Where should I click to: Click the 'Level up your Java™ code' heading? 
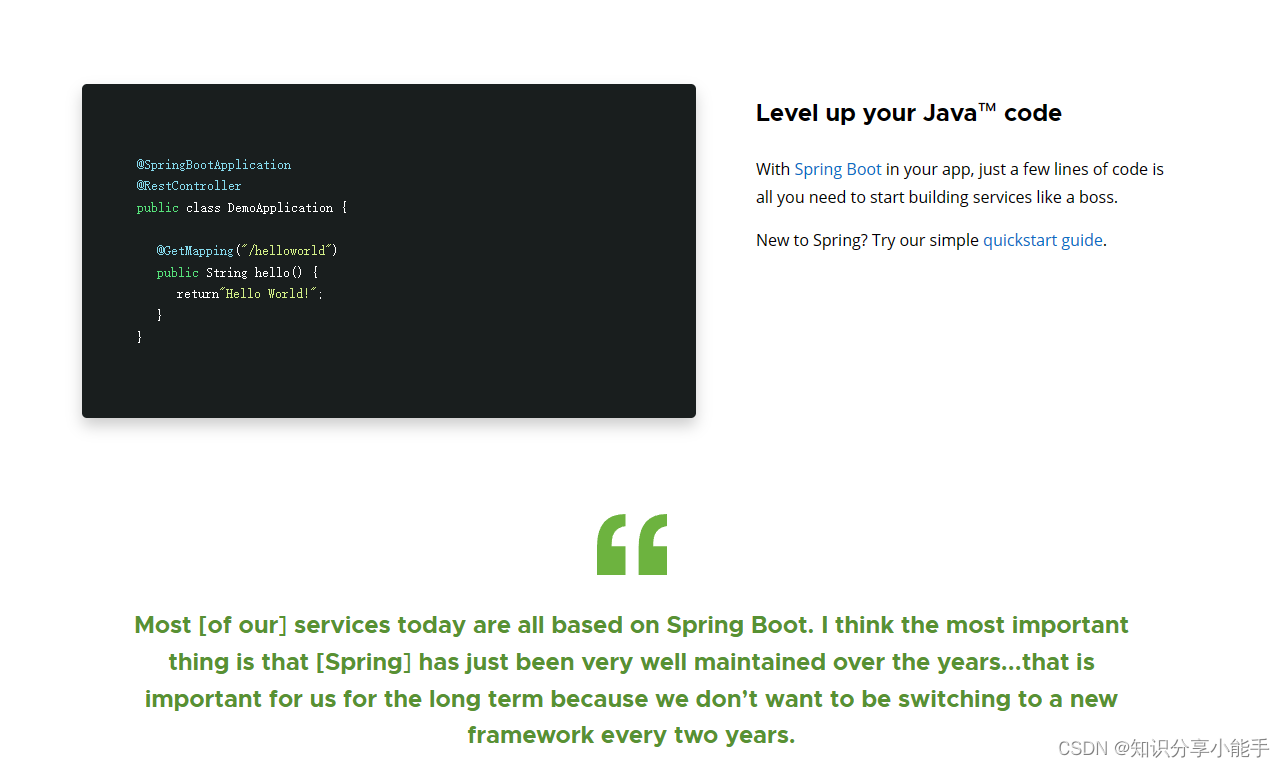(x=908, y=113)
